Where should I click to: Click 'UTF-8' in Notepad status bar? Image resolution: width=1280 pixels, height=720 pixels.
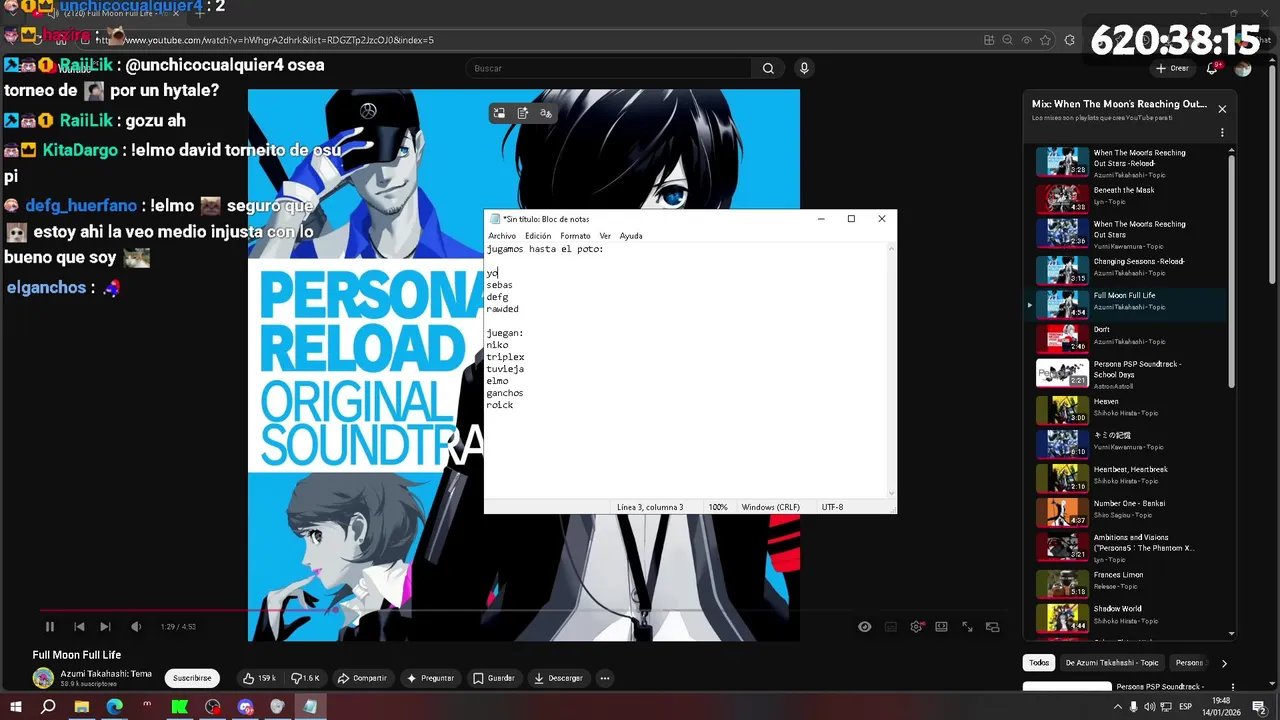pyautogui.click(x=832, y=507)
